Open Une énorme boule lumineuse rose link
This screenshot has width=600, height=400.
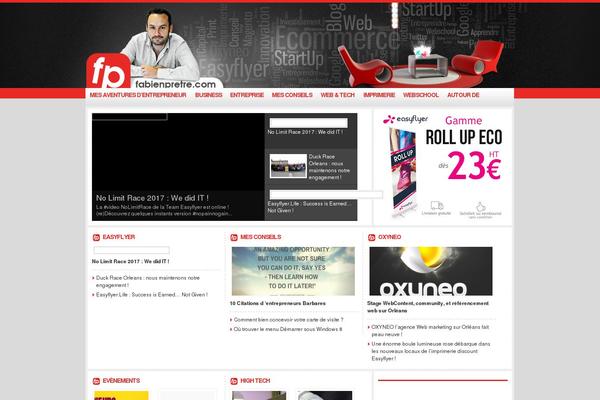pyautogui.click(x=430, y=351)
